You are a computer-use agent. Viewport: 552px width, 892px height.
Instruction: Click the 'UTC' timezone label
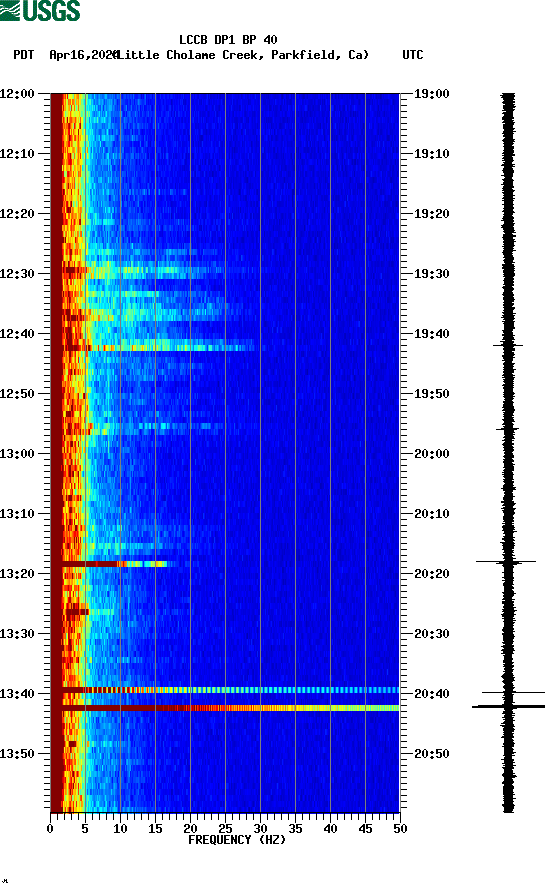[x=413, y=55]
